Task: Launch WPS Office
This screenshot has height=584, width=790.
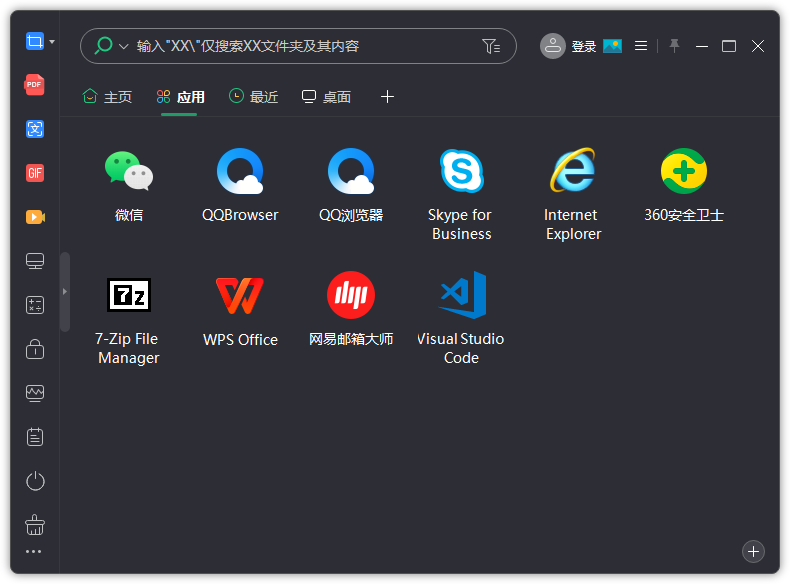Action: point(240,310)
